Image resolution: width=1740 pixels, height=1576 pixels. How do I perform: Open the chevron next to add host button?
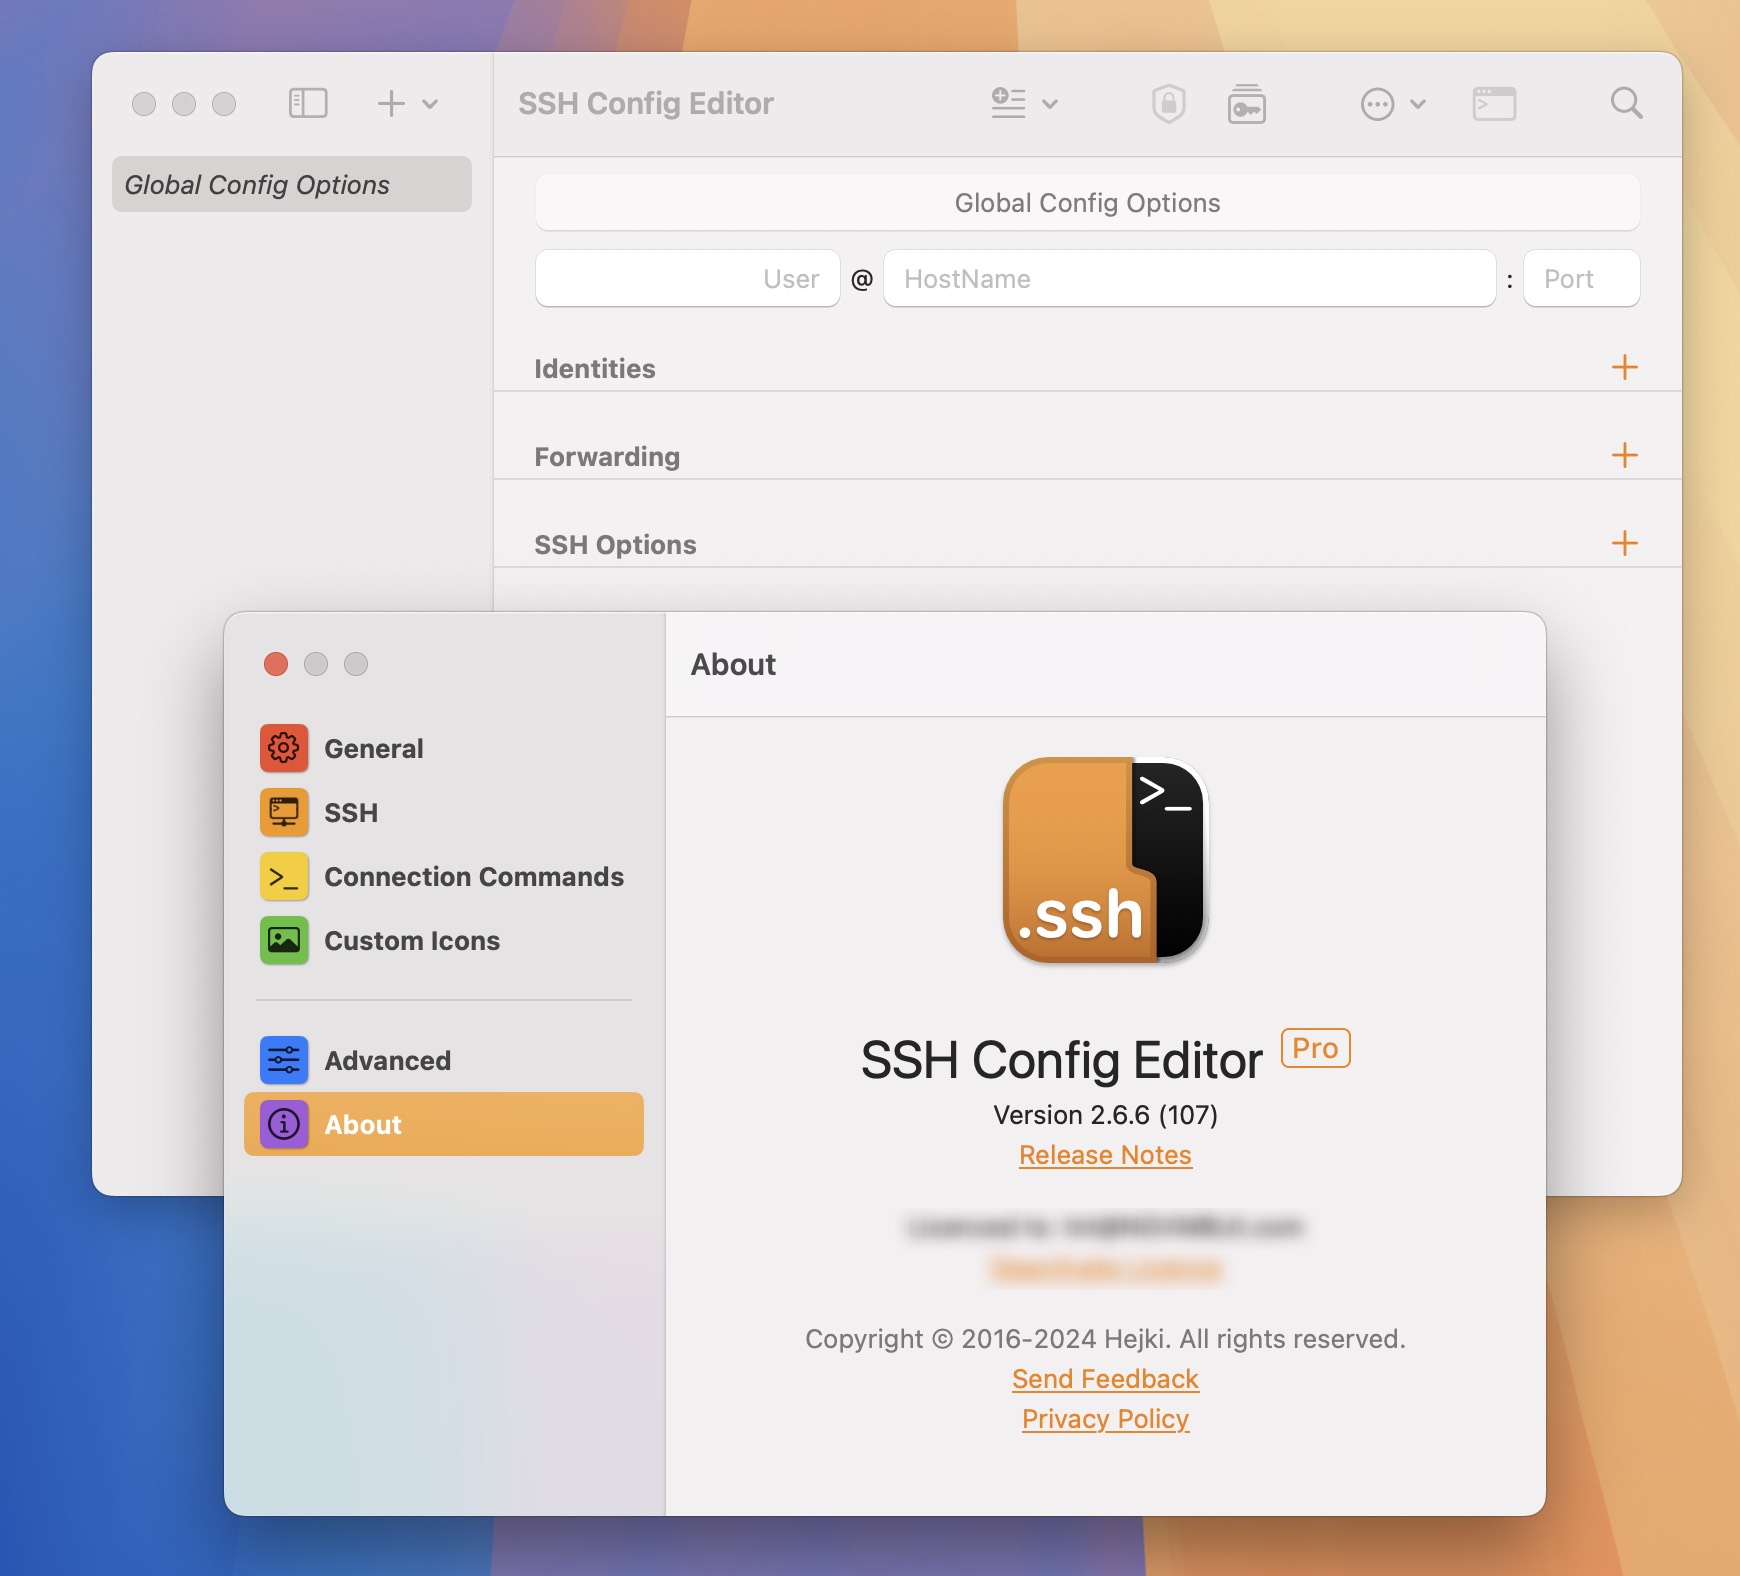click(x=430, y=104)
